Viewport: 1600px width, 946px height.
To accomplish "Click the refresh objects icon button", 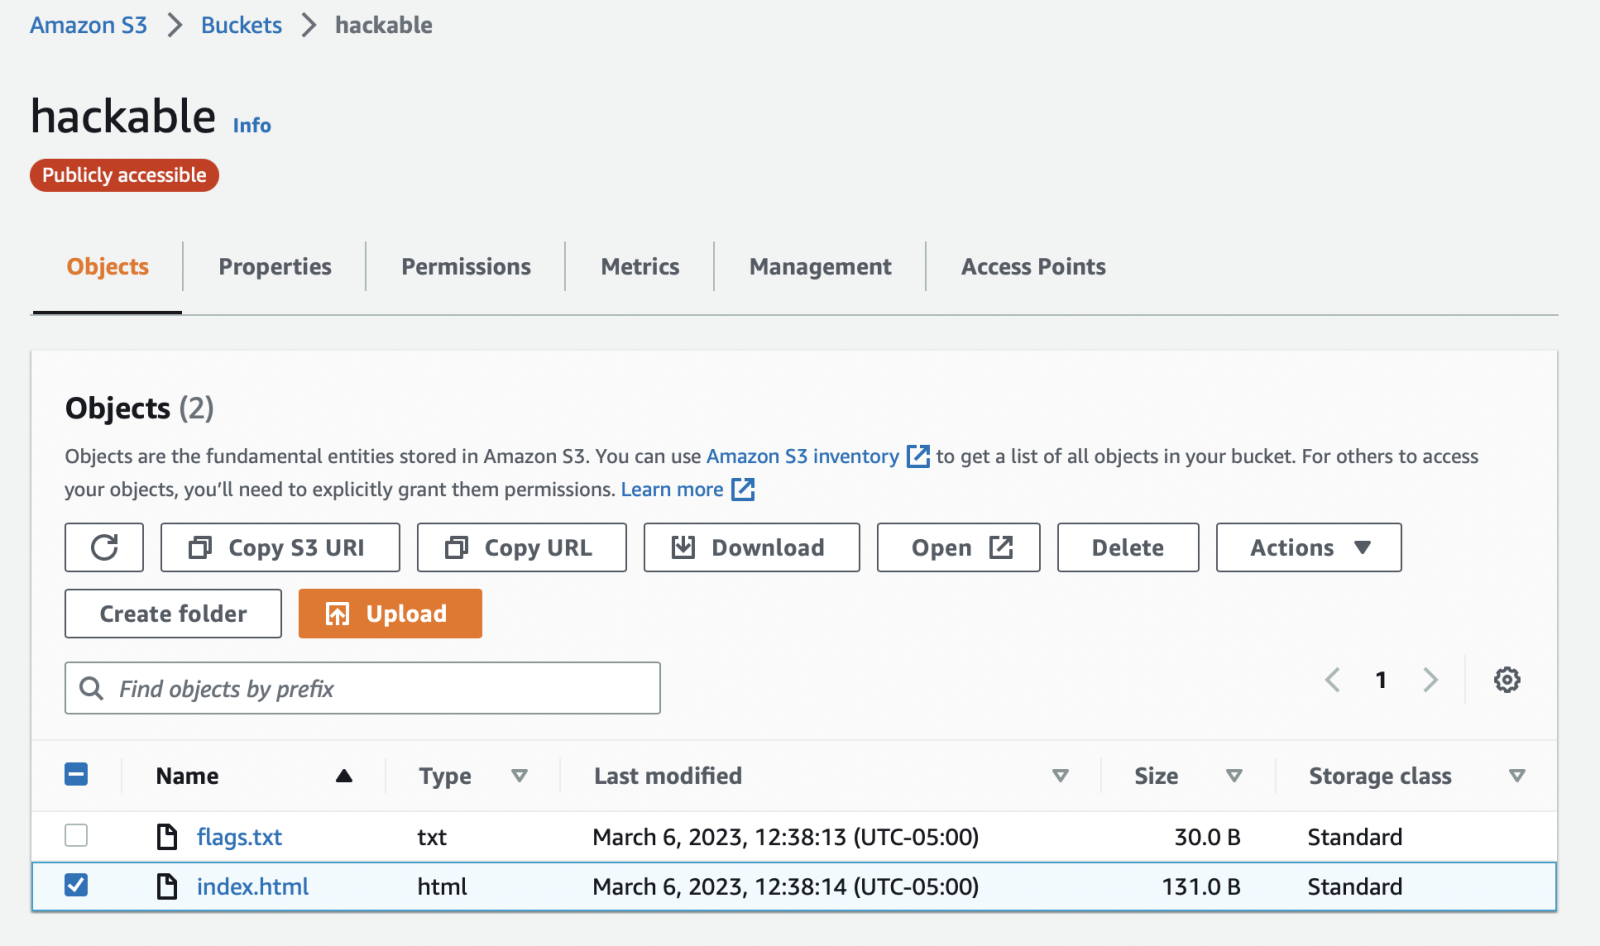I will tap(104, 547).
